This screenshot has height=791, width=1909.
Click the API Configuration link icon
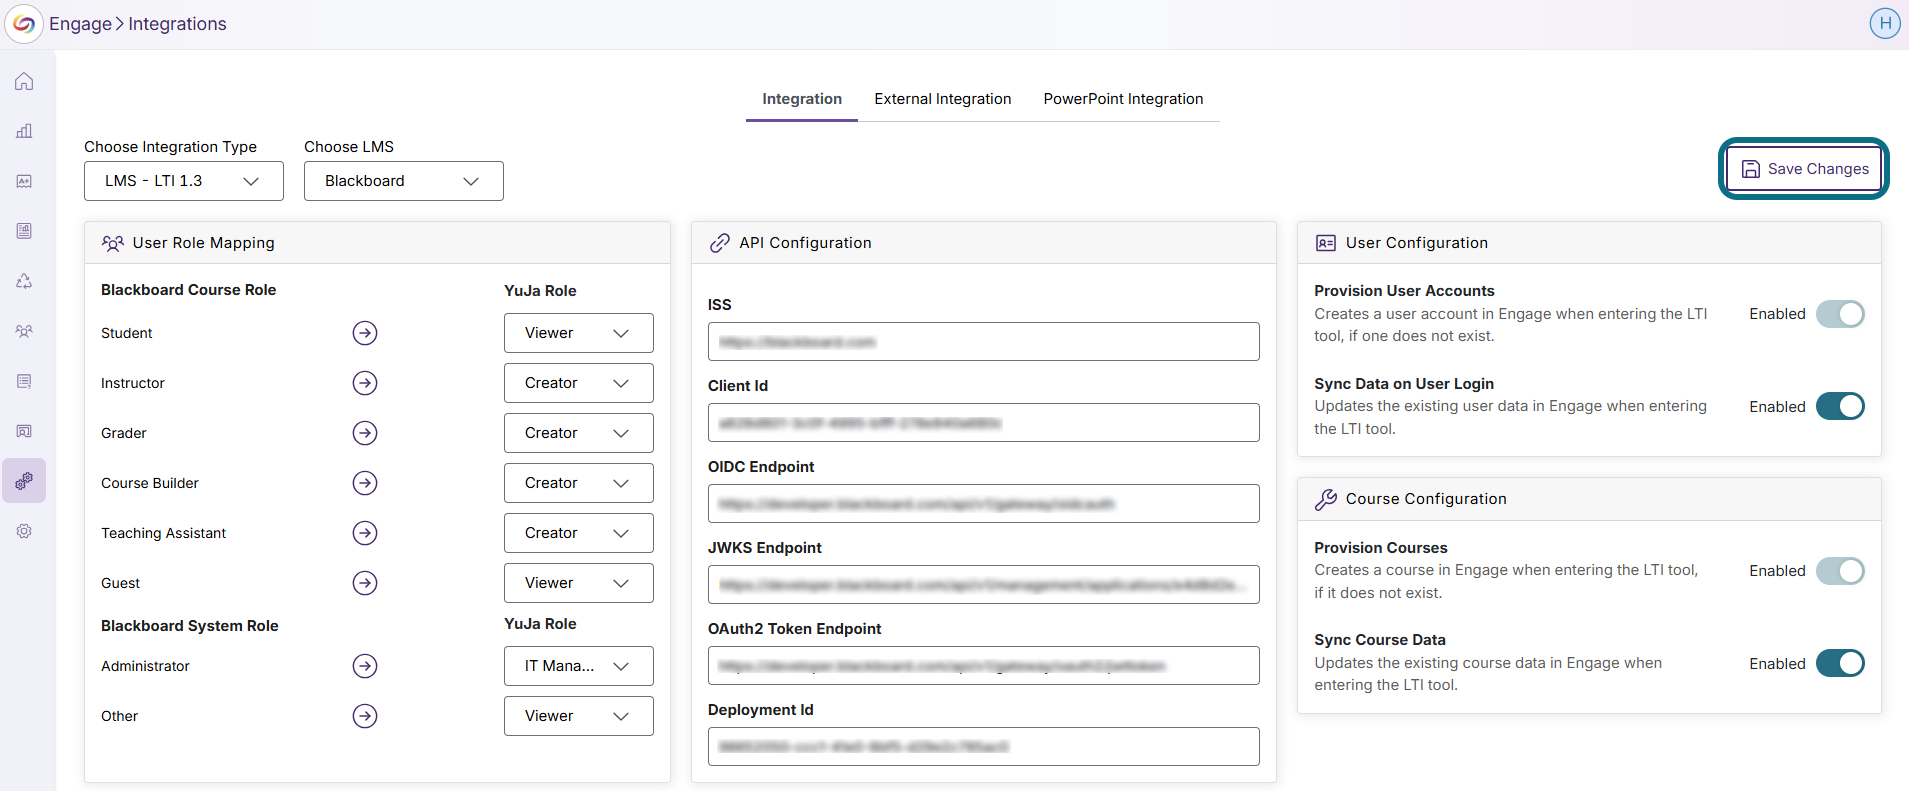719,243
